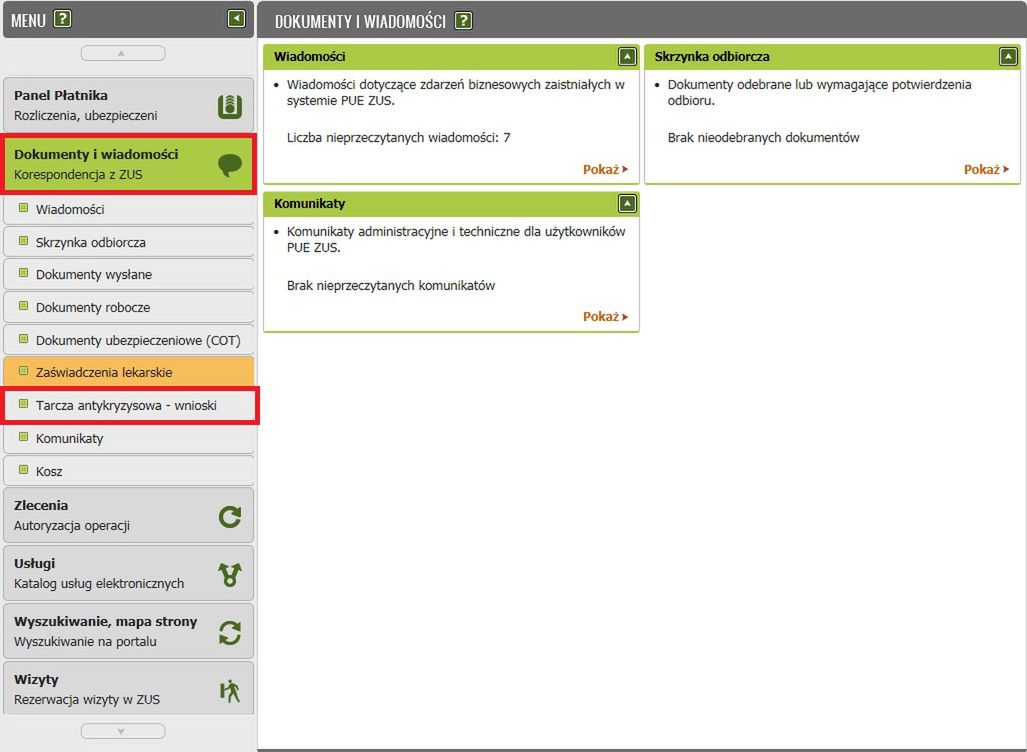Open Panel Płatnika menu section
Viewport: 1027px width, 752px height.
tap(128, 105)
